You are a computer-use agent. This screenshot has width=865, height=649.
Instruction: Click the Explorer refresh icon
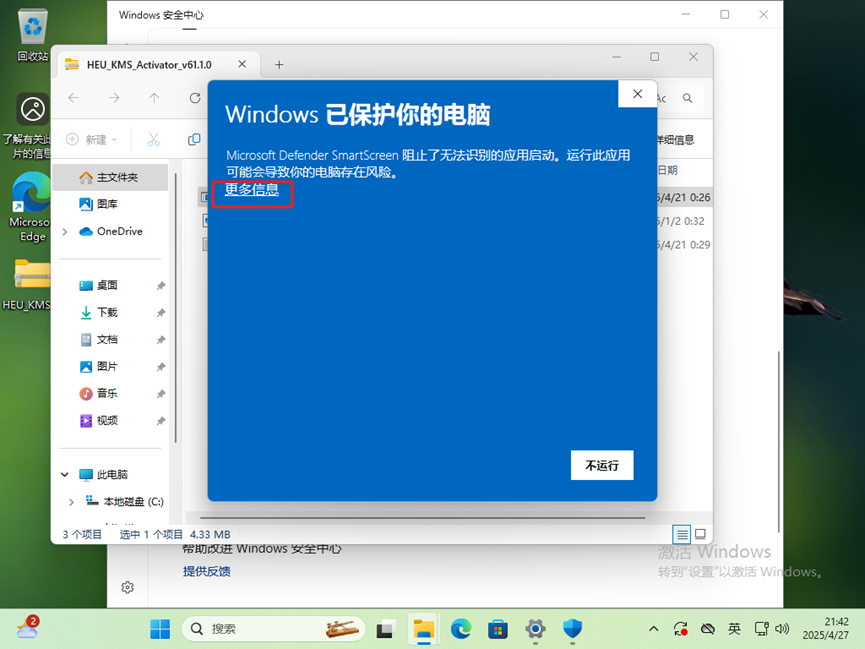(195, 98)
